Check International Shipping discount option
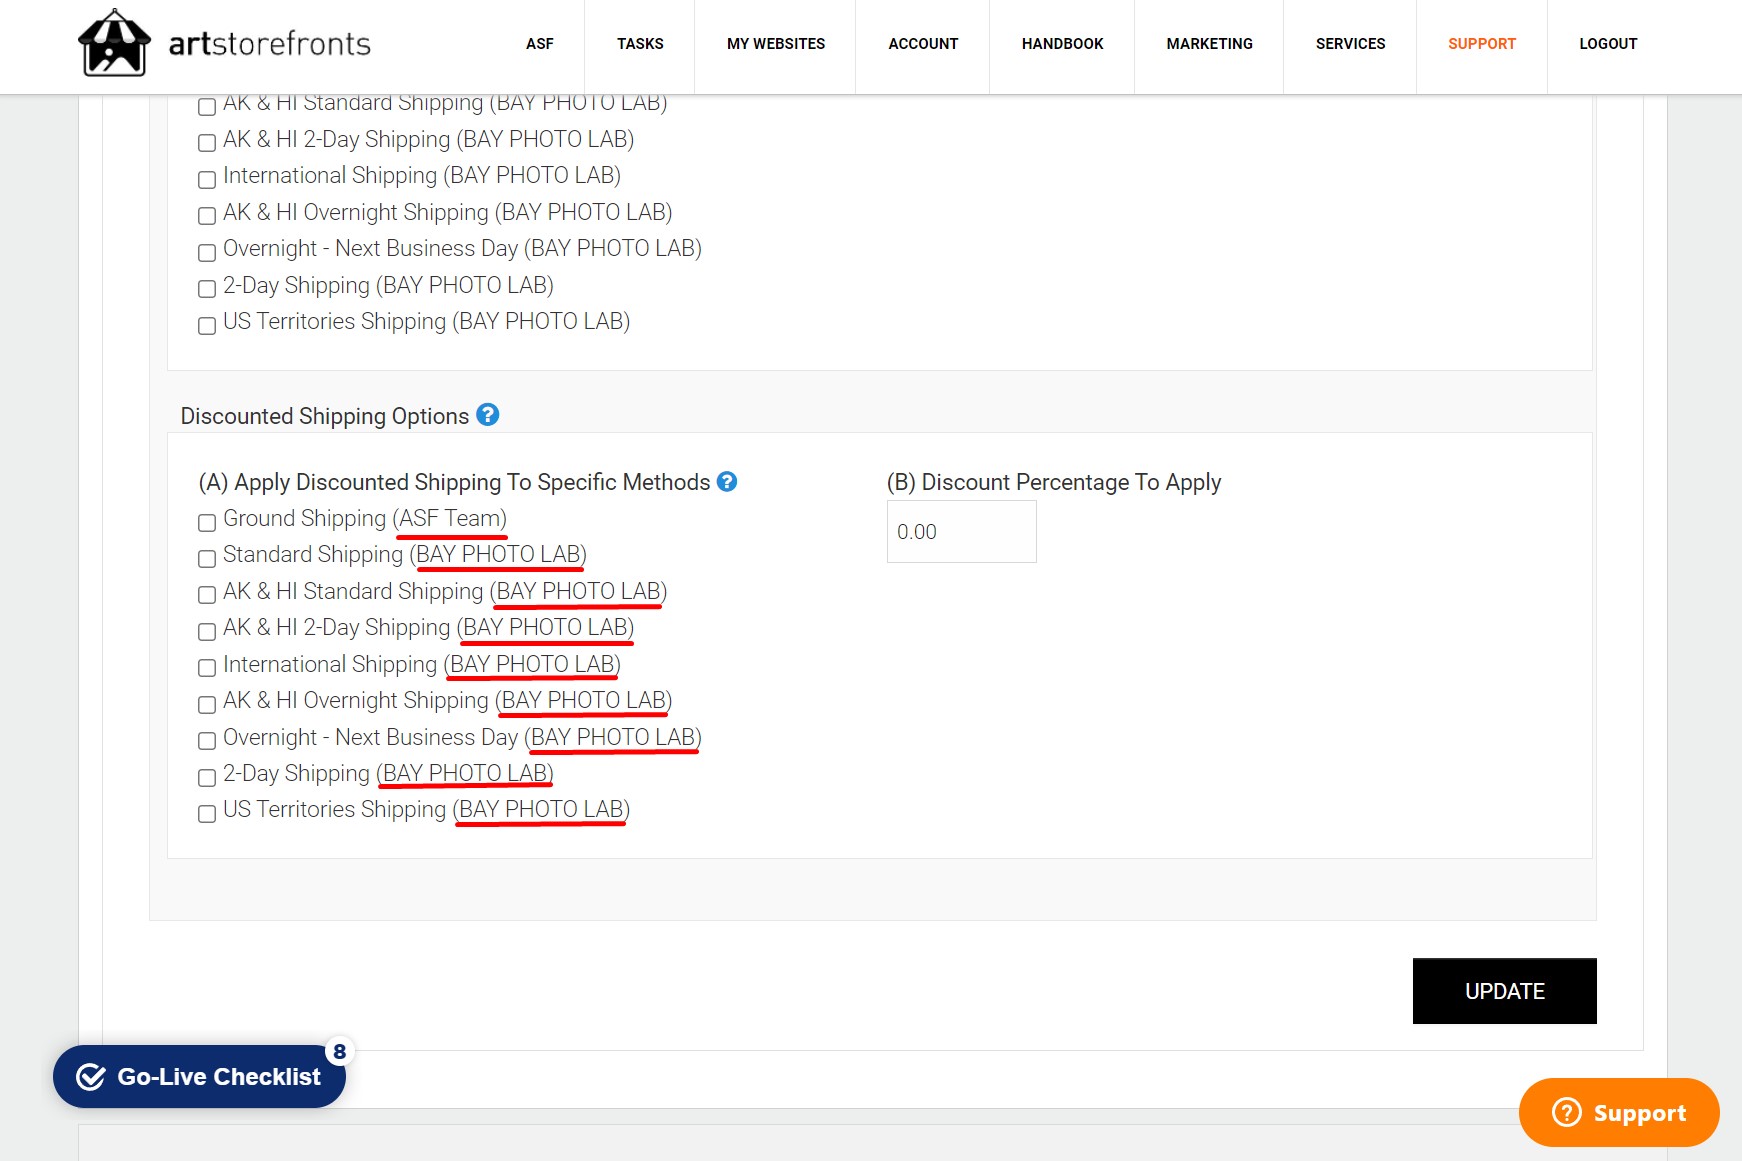 pyautogui.click(x=207, y=668)
